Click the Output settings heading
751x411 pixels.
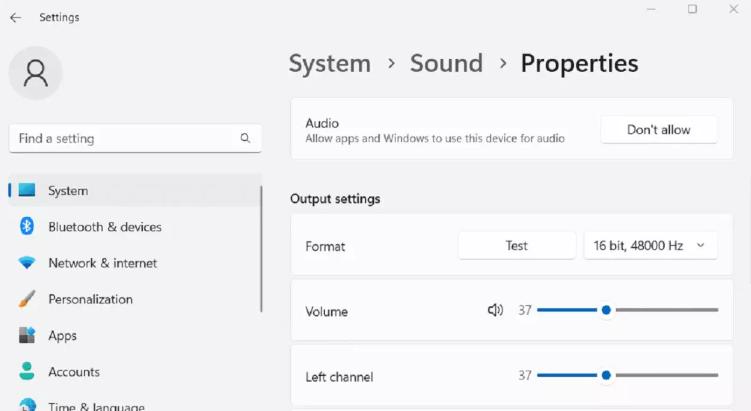point(335,199)
